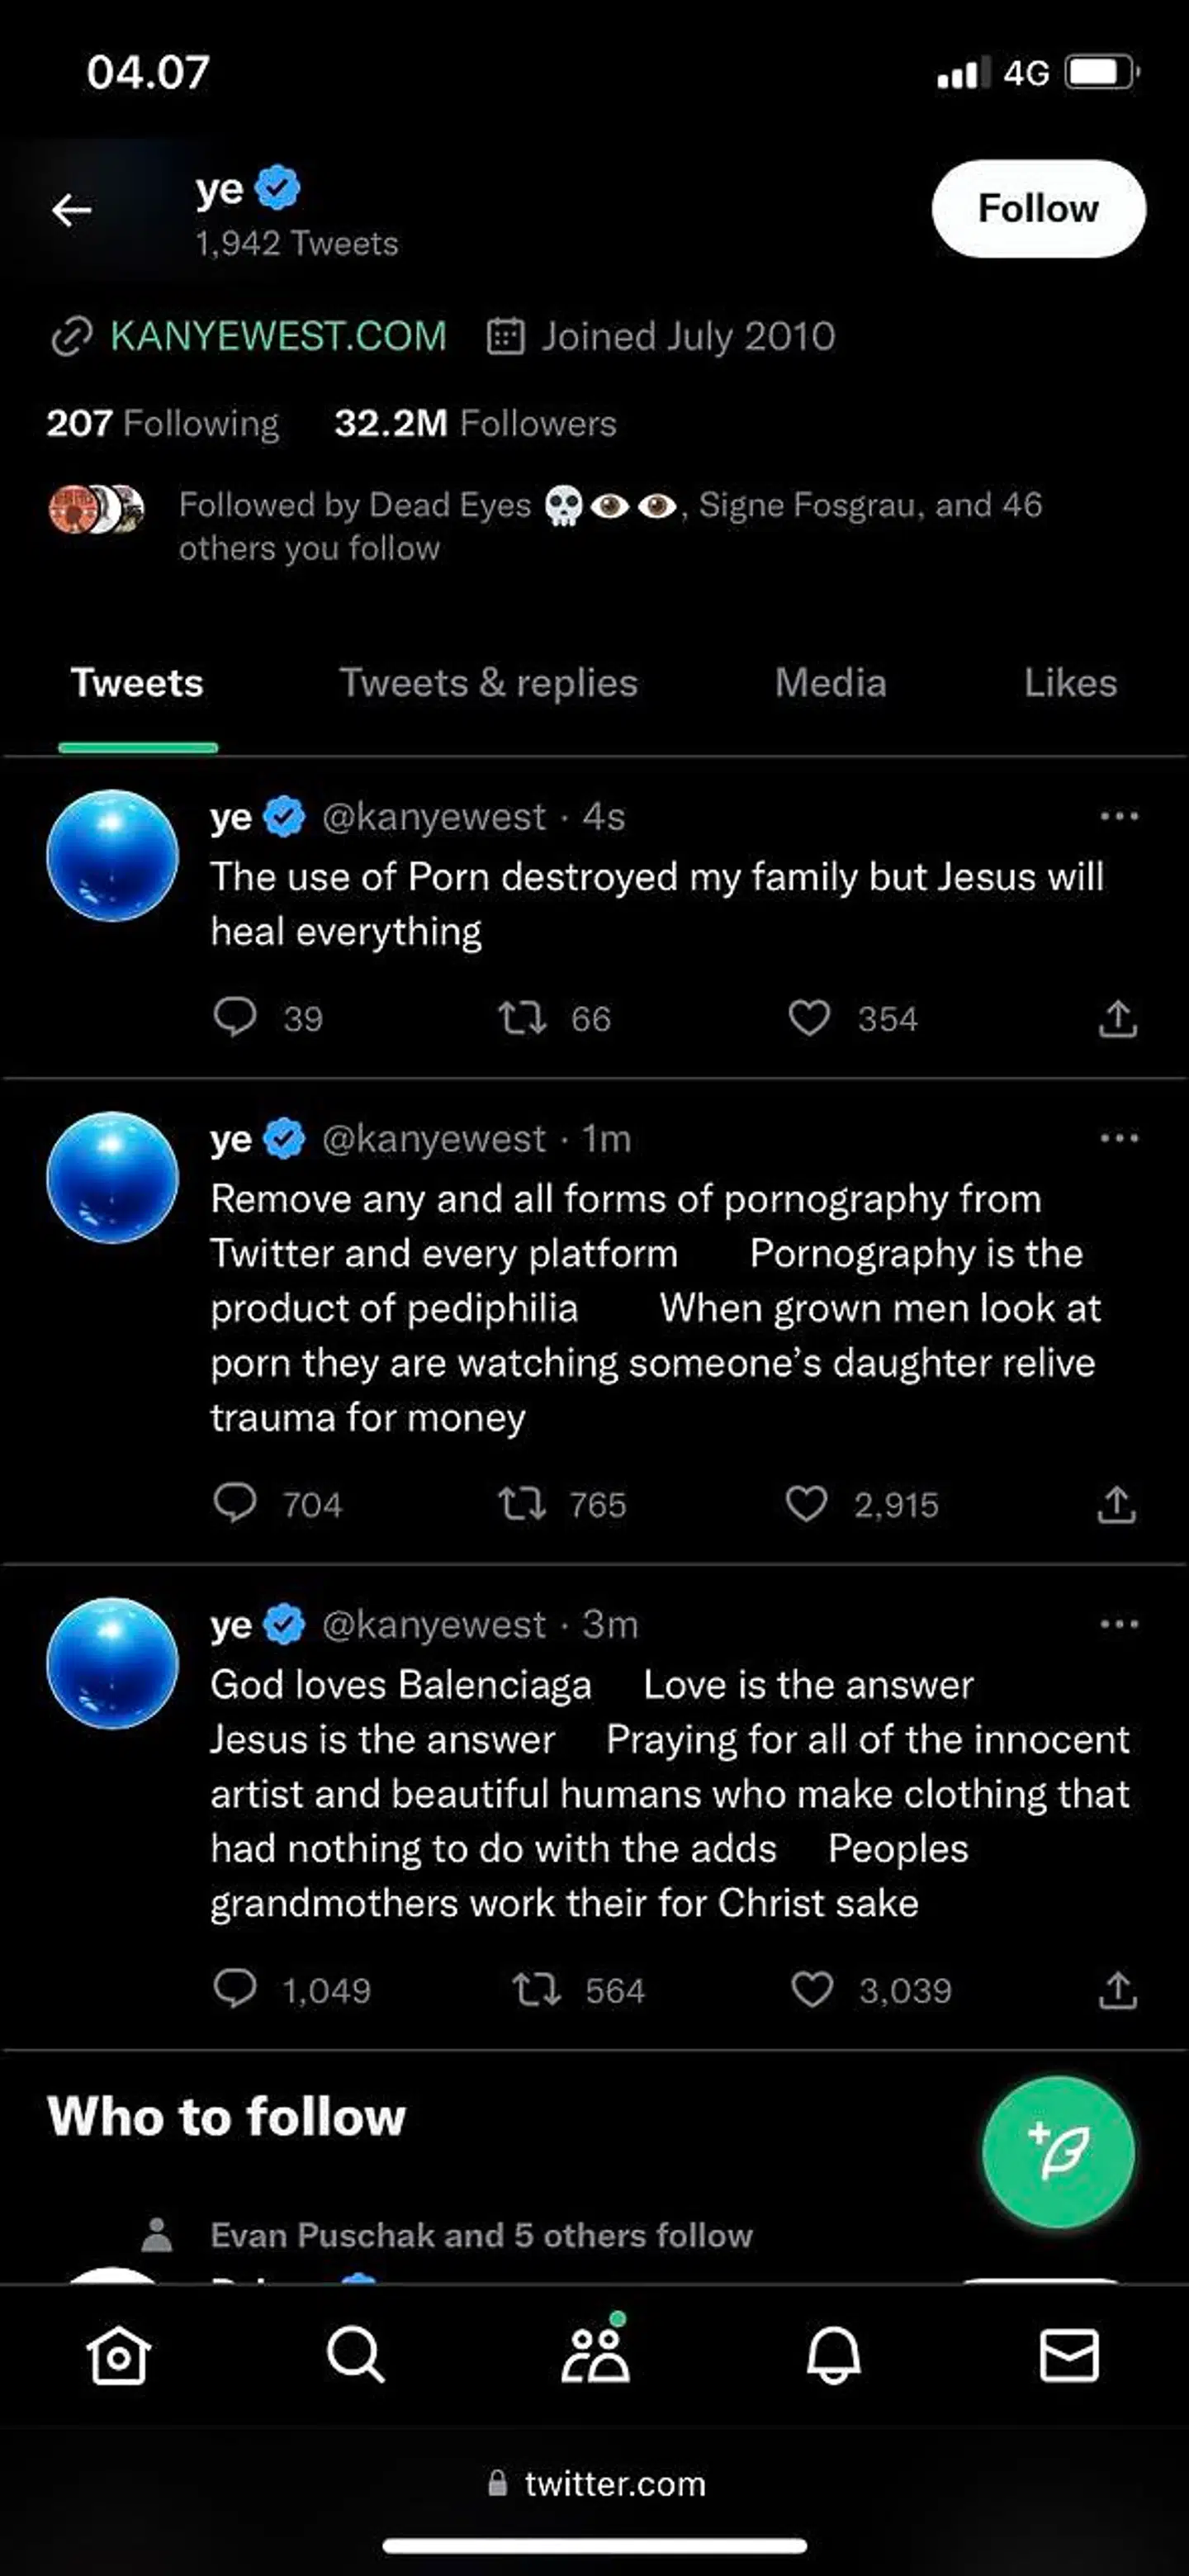Open the KANYEWEST.COM link
Screen dimensions: 1189x2576
click(277, 336)
